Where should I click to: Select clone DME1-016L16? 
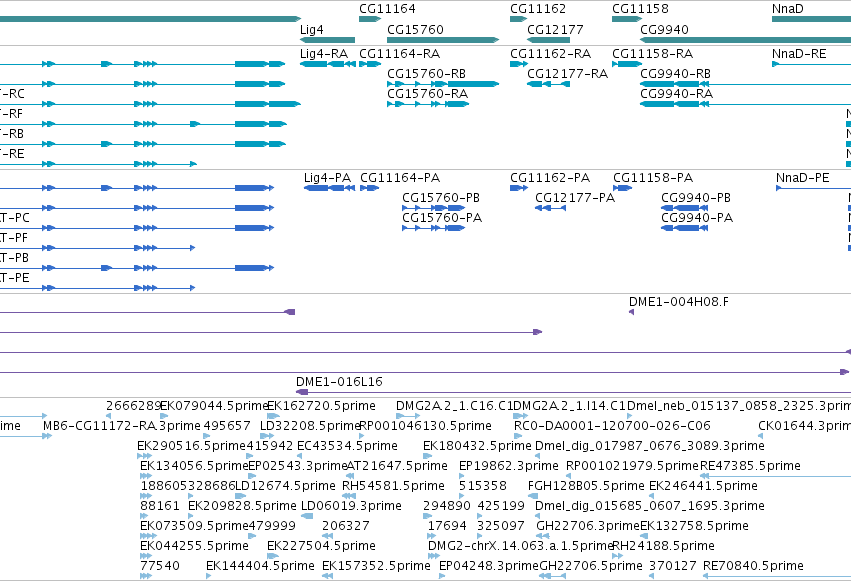(573, 392)
